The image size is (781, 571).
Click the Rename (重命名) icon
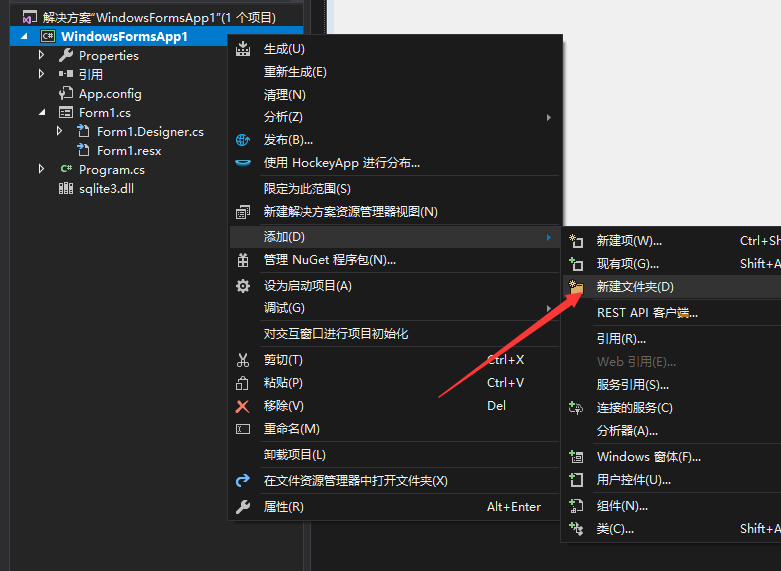tap(243, 429)
